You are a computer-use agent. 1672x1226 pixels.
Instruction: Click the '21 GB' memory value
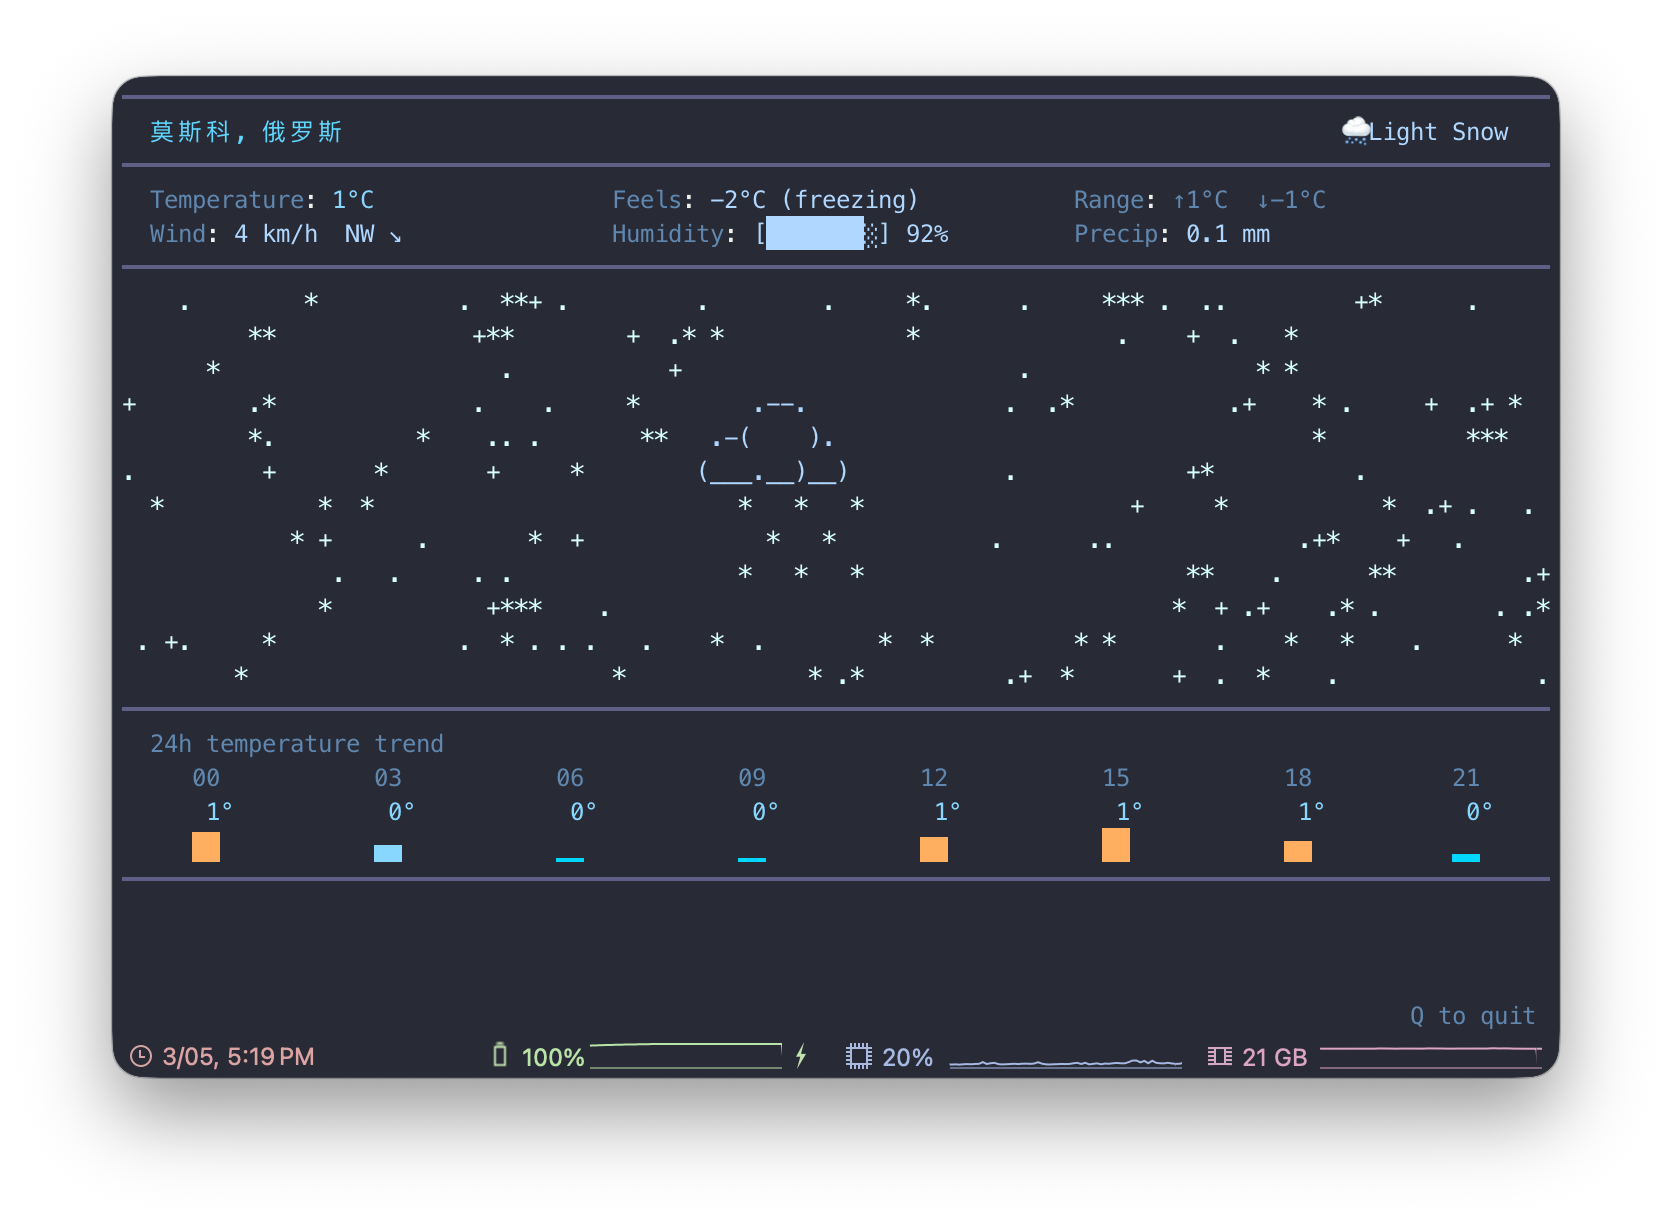tap(1274, 1057)
